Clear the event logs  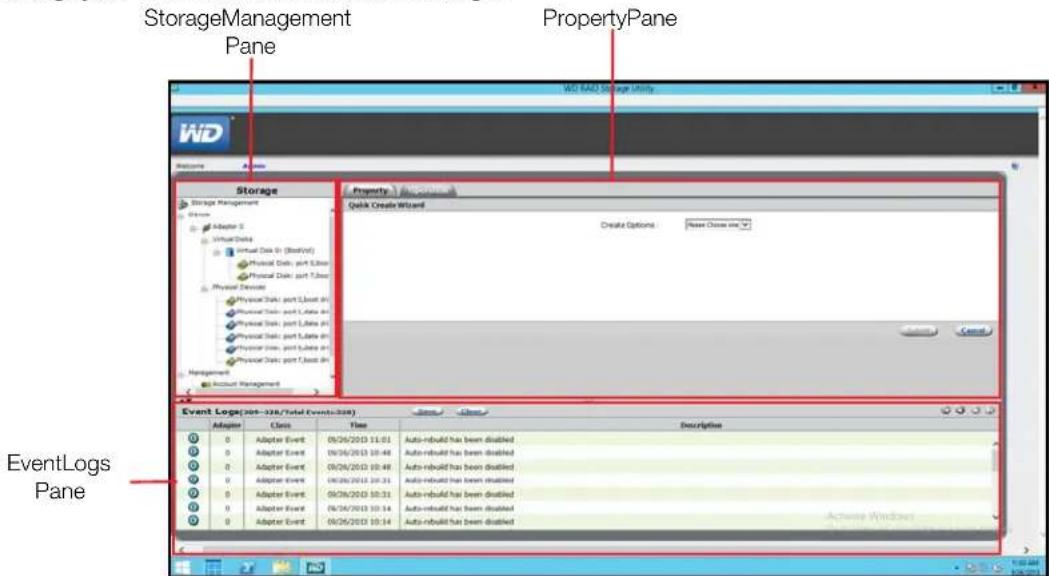(472, 411)
